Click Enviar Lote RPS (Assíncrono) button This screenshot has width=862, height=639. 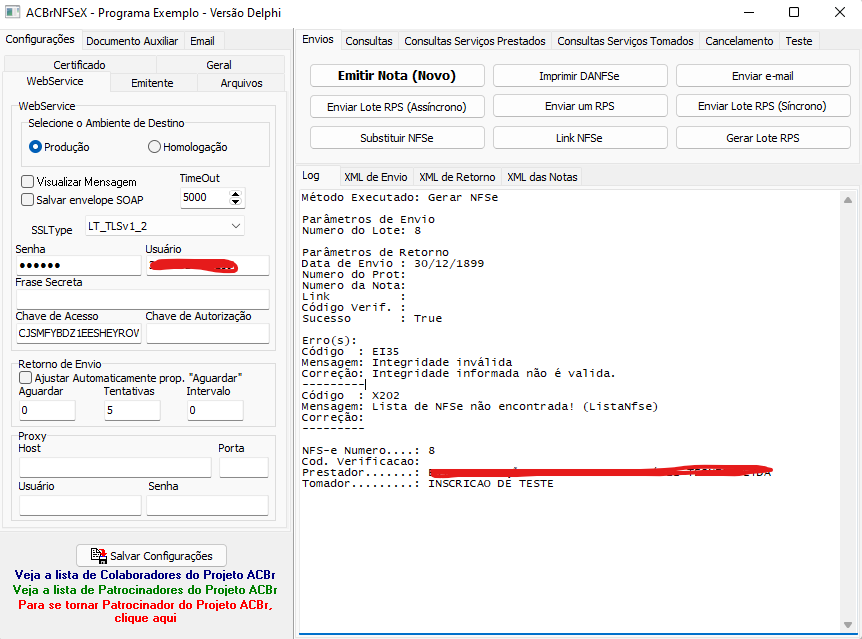click(x=397, y=107)
